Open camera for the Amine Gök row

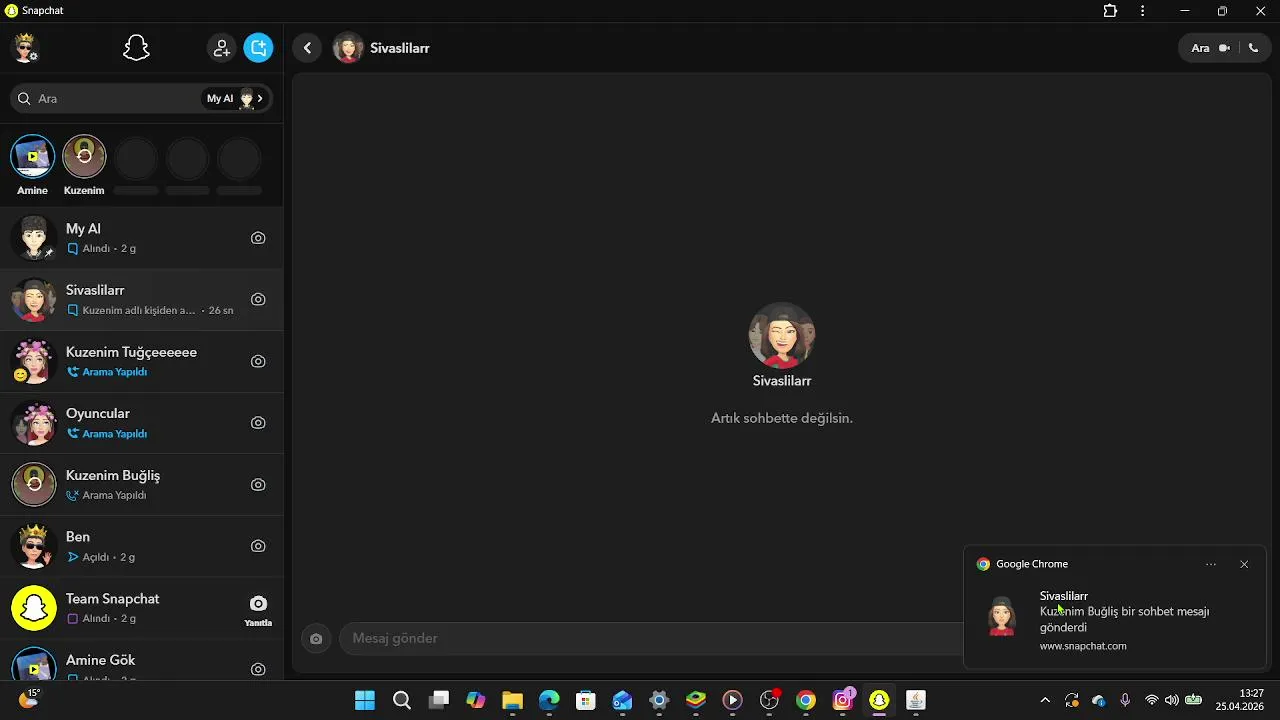pyautogui.click(x=258, y=669)
